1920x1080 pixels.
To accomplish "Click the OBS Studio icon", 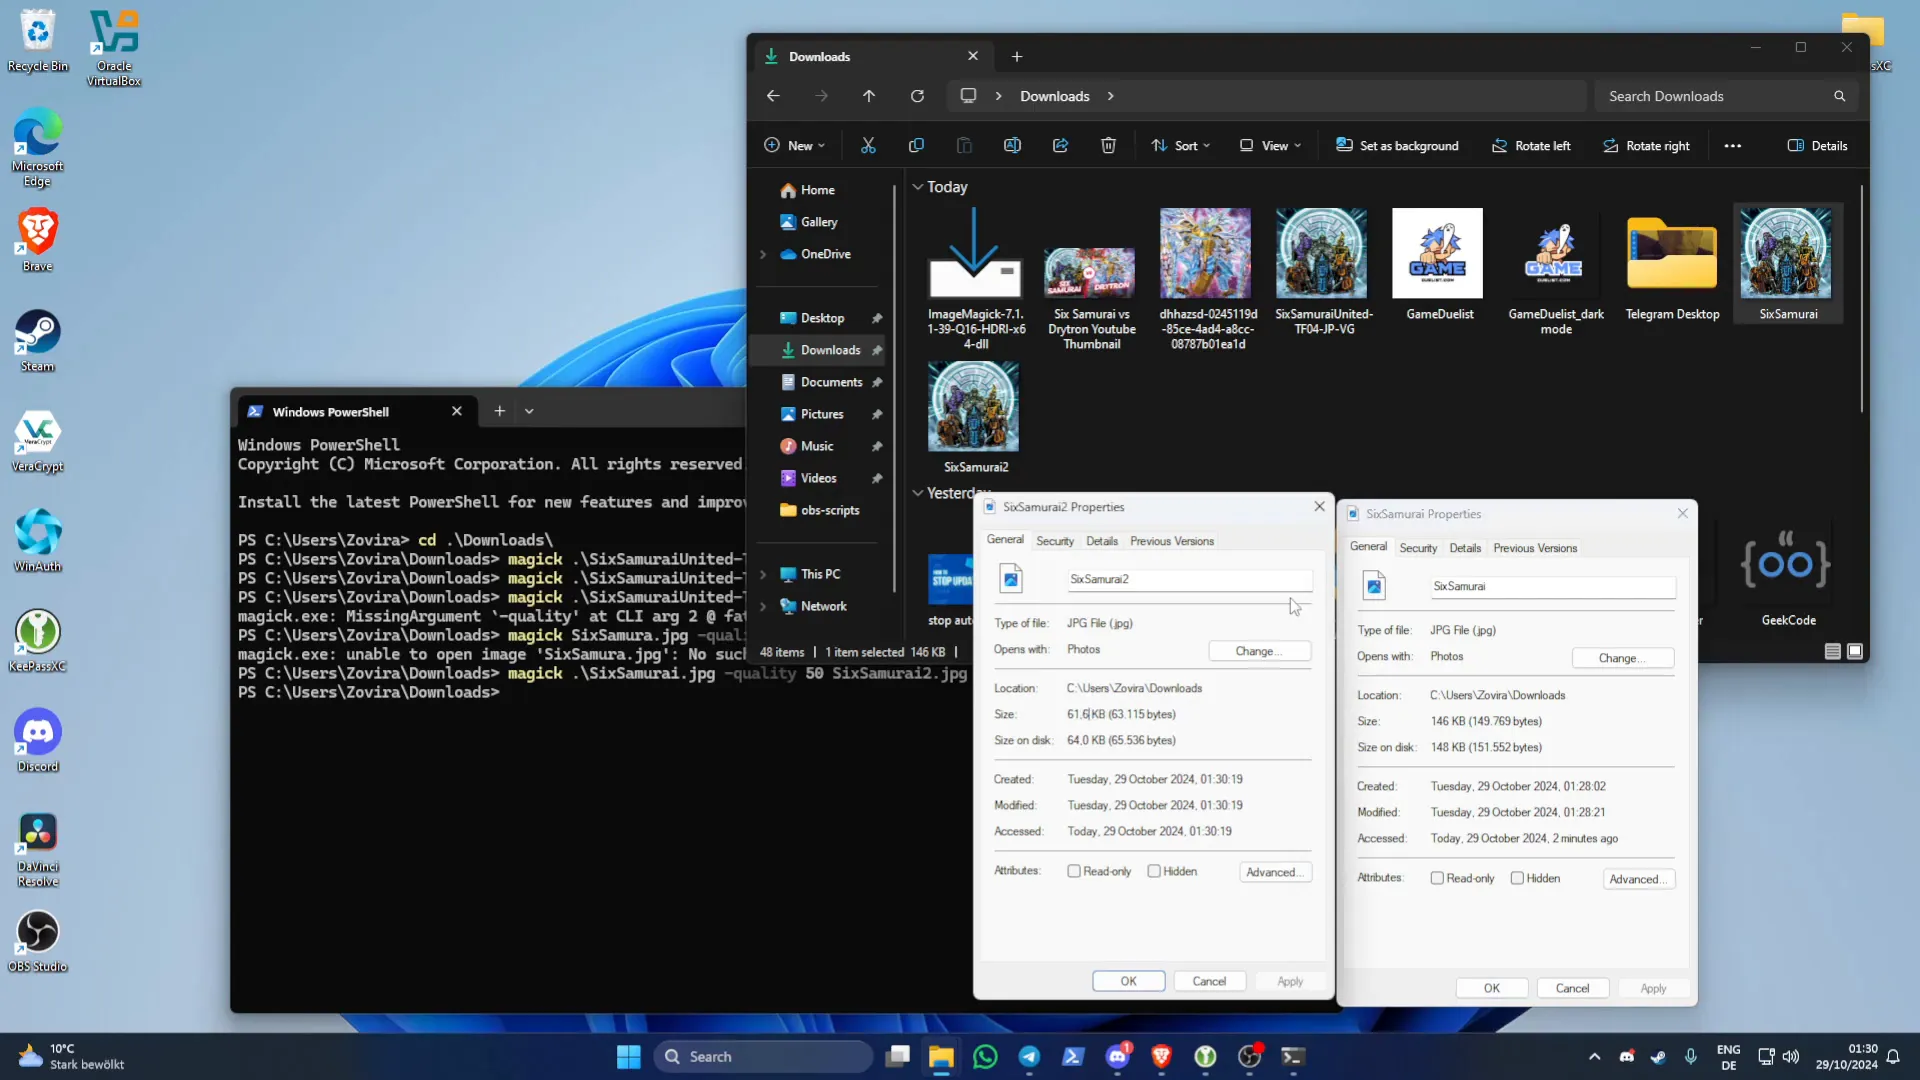I will [x=37, y=936].
